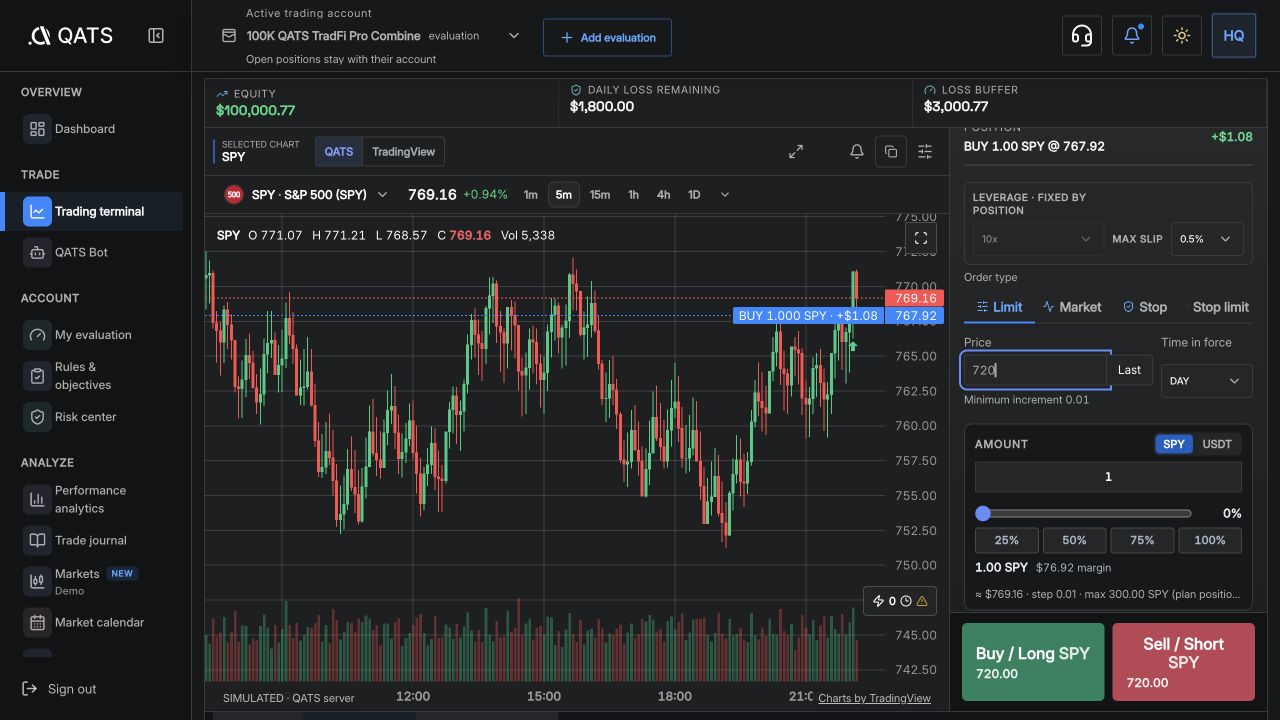Open Time in force DAY dropdown
The height and width of the screenshot is (720, 1280).
pos(1206,381)
